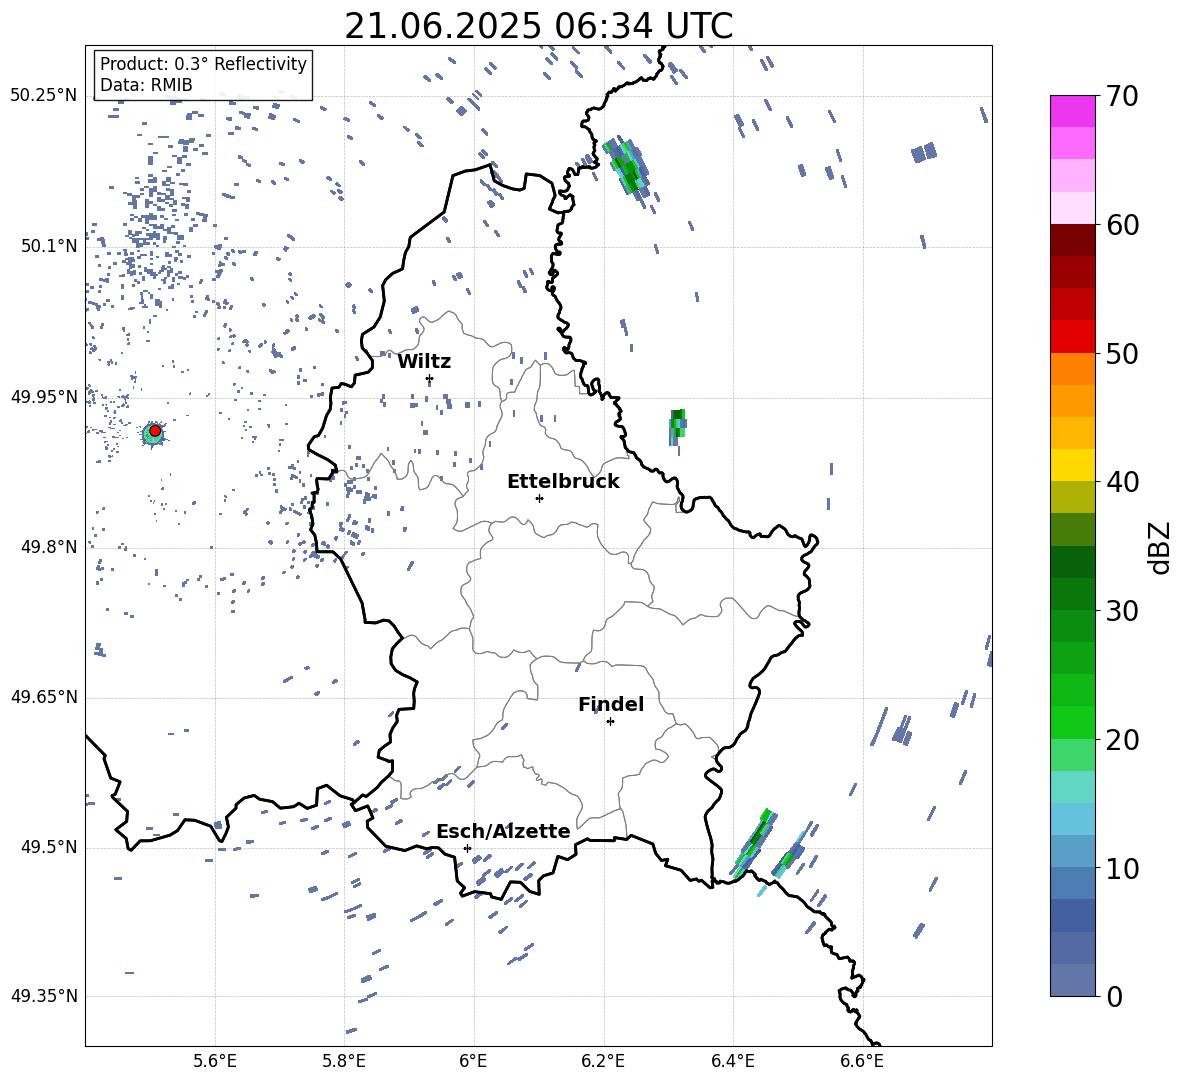The image size is (1184, 1081).
Task: Click the '6°E' longitude label
Action: tap(473, 1061)
